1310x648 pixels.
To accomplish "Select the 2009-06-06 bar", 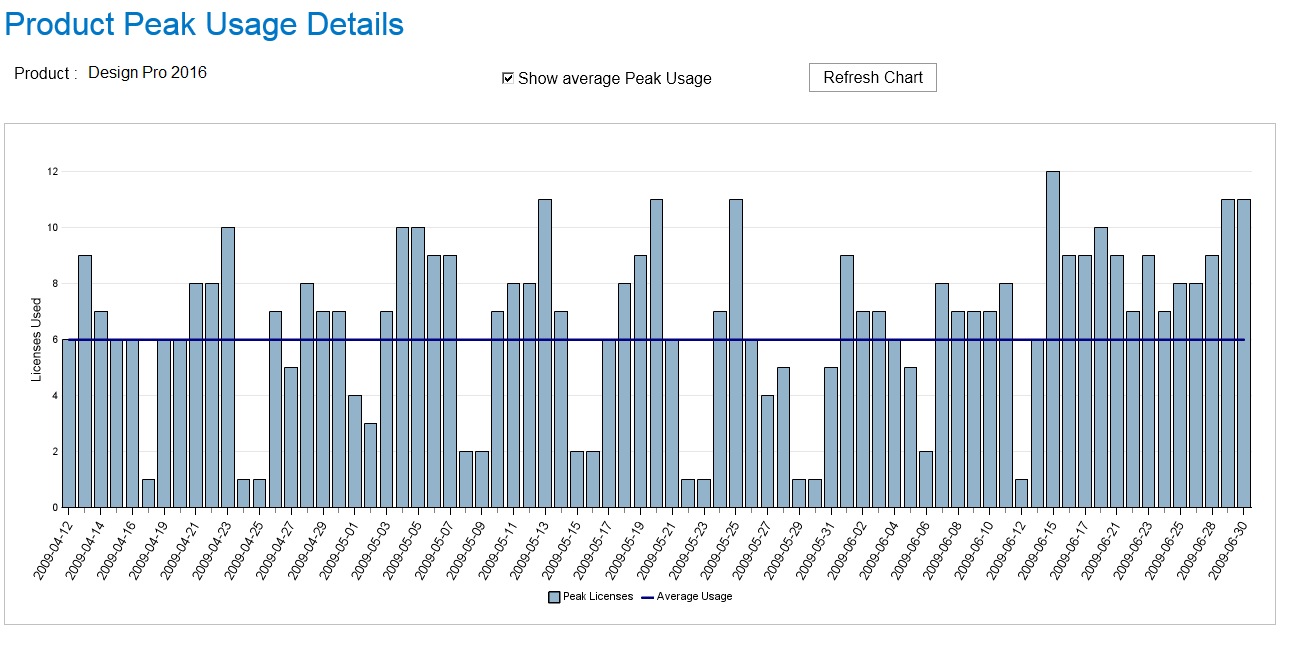I will click(x=926, y=479).
